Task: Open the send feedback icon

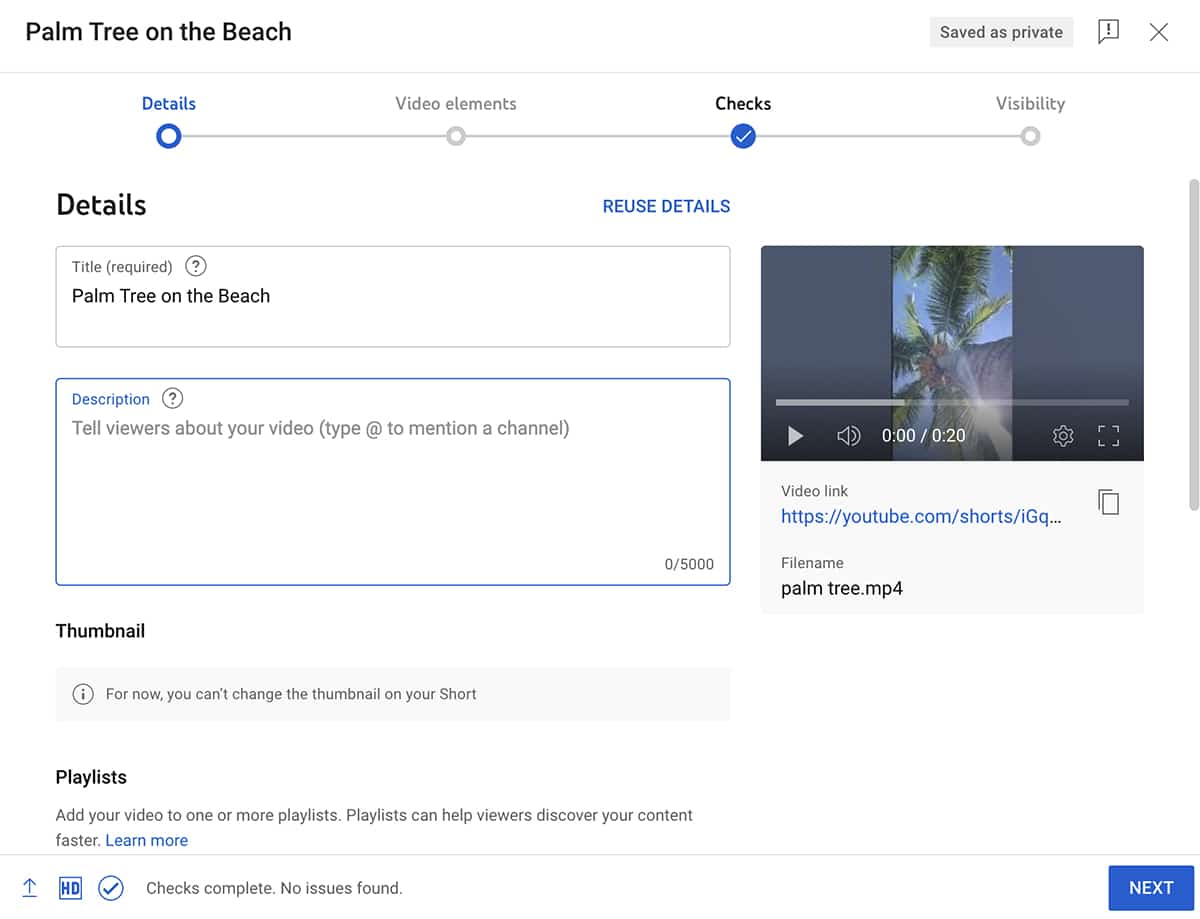Action: tap(1108, 31)
